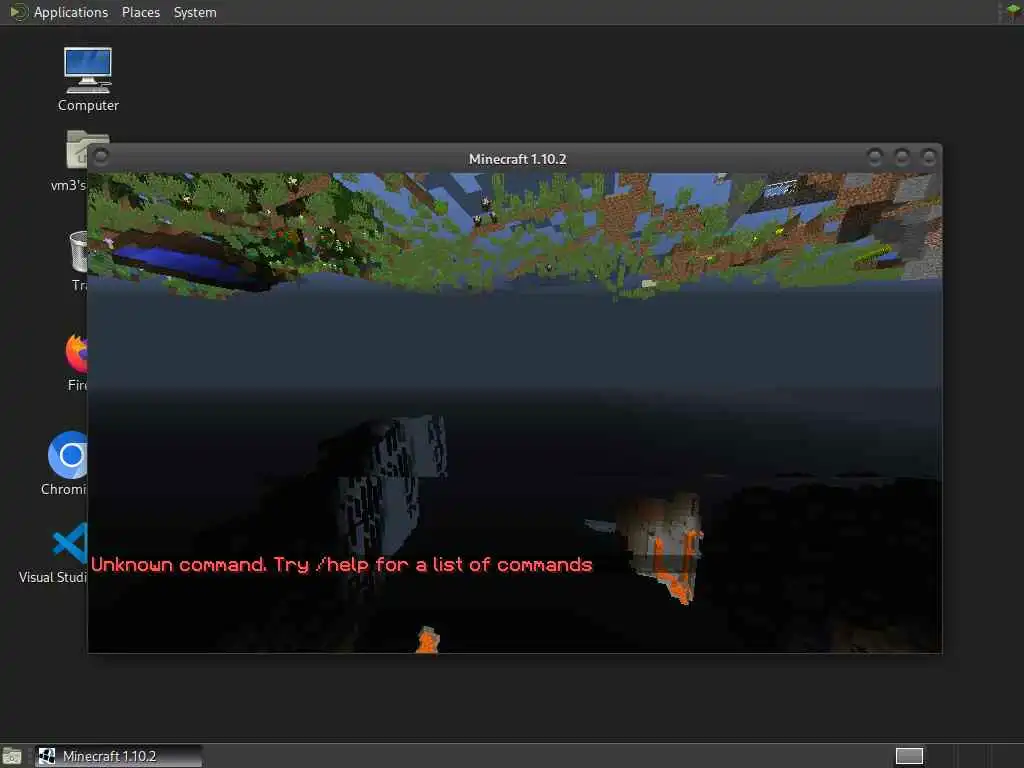
Task: Select the vm3's home folder icon
Action: (x=77, y=161)
